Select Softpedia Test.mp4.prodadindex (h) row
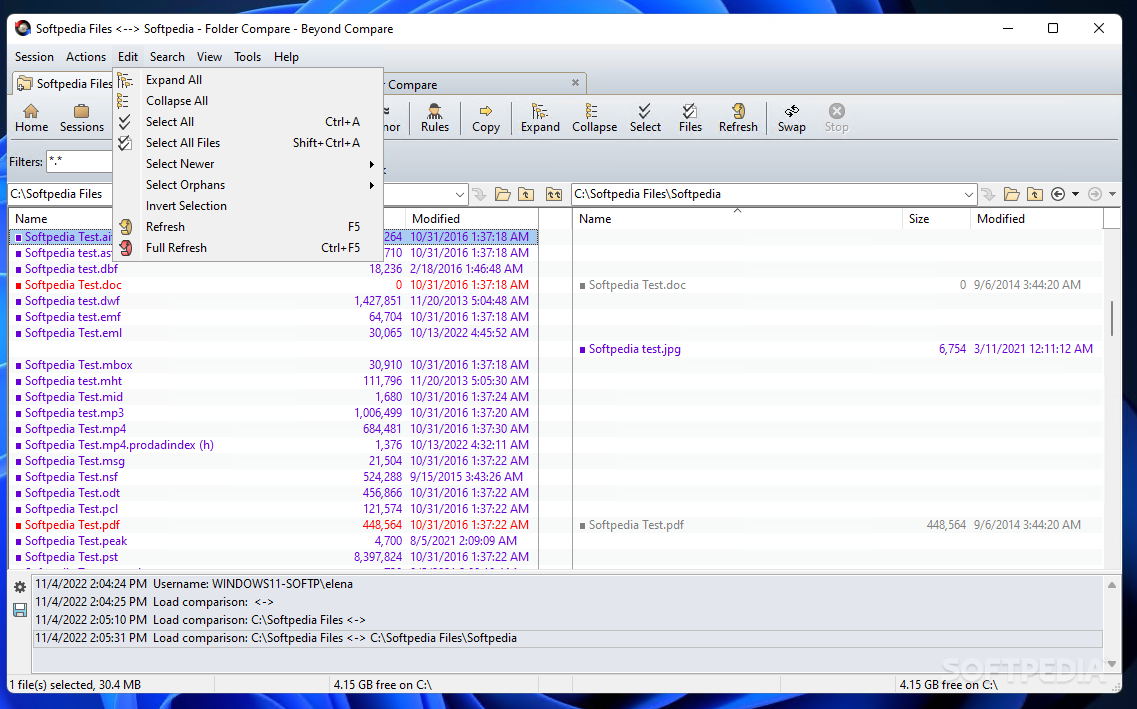The image size is (1137, 709). tap(273, 445)
